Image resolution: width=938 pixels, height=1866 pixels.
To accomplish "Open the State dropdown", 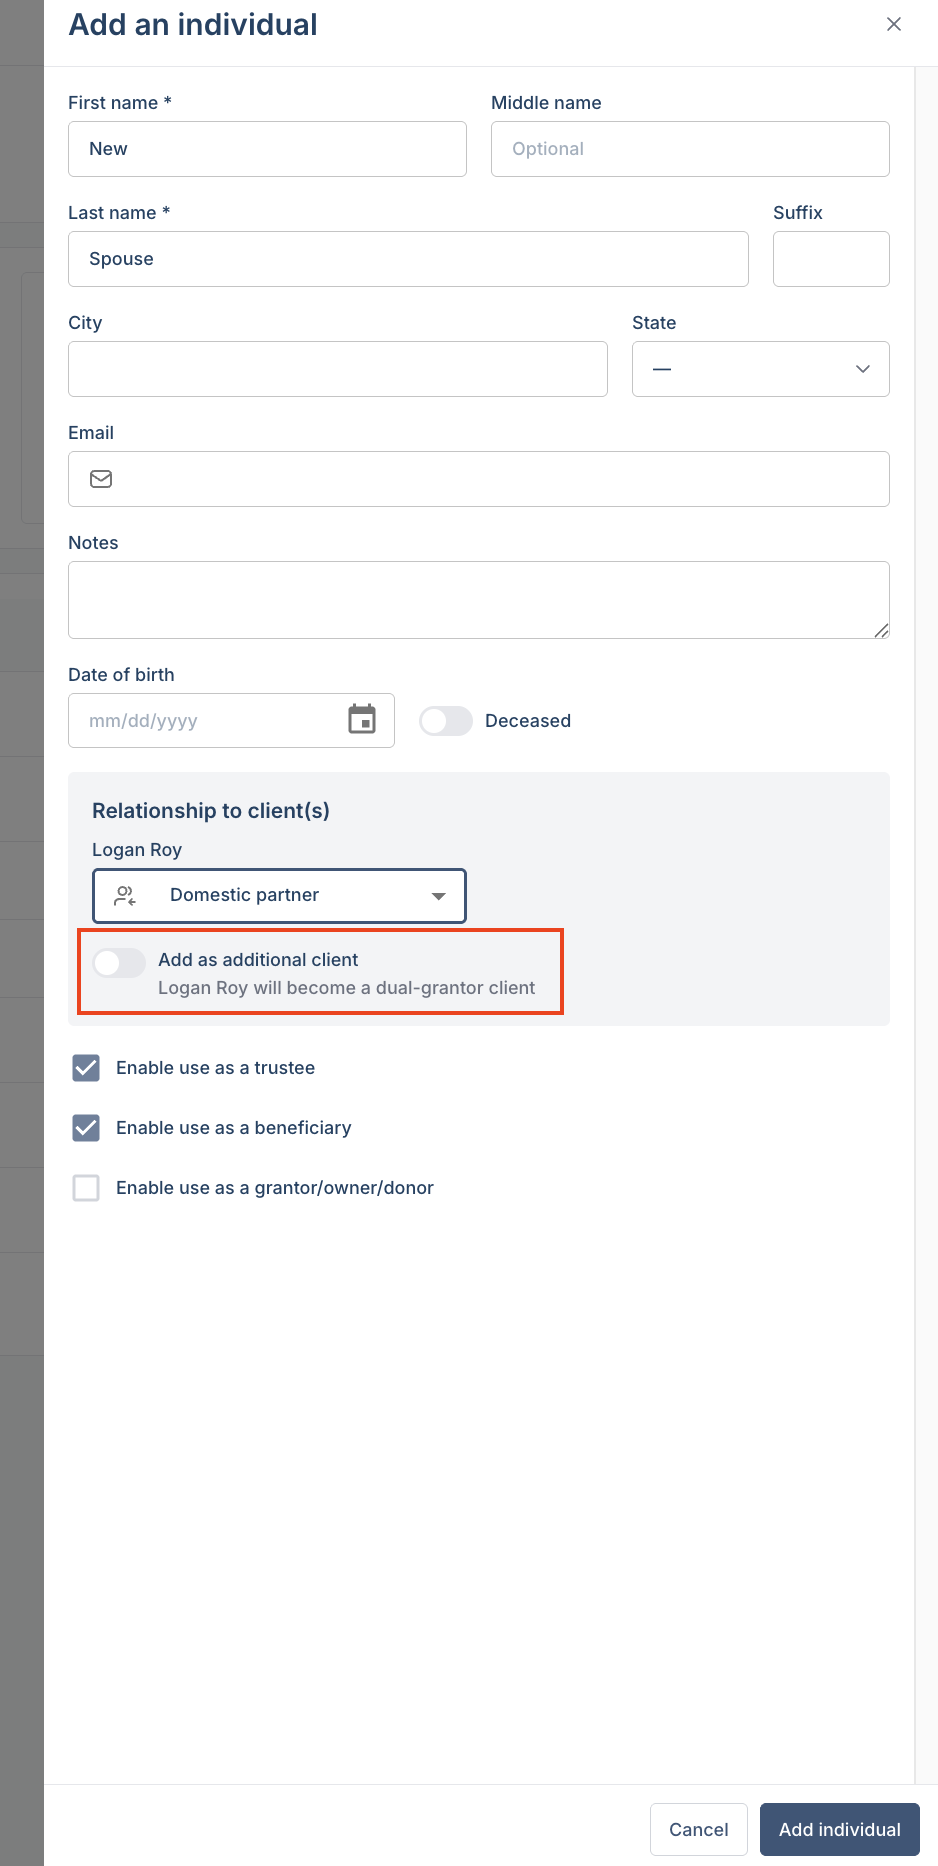I will pyautogui.click(x=761, y=369).
